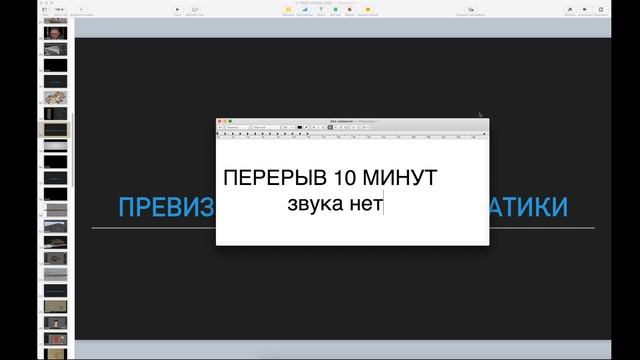640x360 pixels.
Task: Click the text 'звука нет' in TextEdit
Action: [335, 203]
